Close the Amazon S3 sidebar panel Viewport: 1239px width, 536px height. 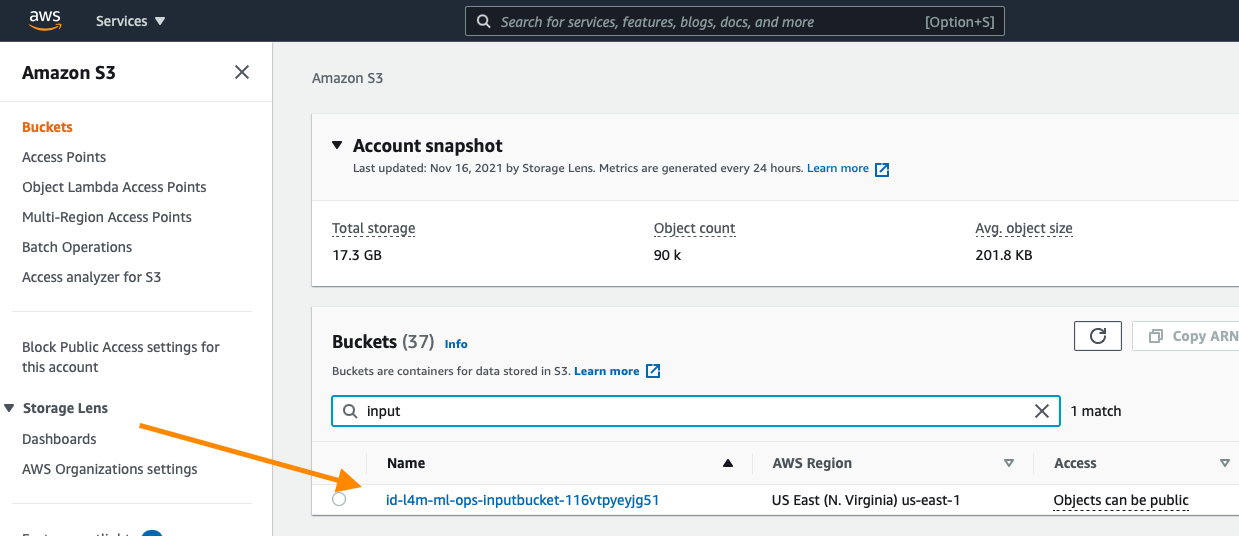click(x=242, y=72)
